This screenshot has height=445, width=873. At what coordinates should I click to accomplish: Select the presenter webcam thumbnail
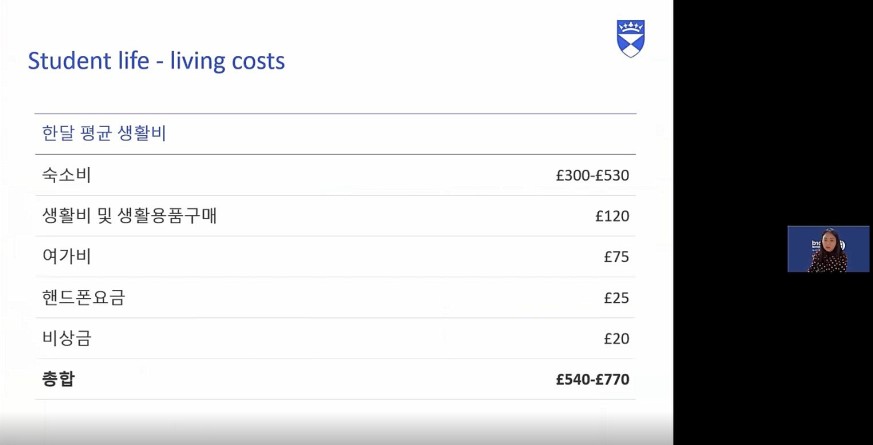(x=828, y=248)
